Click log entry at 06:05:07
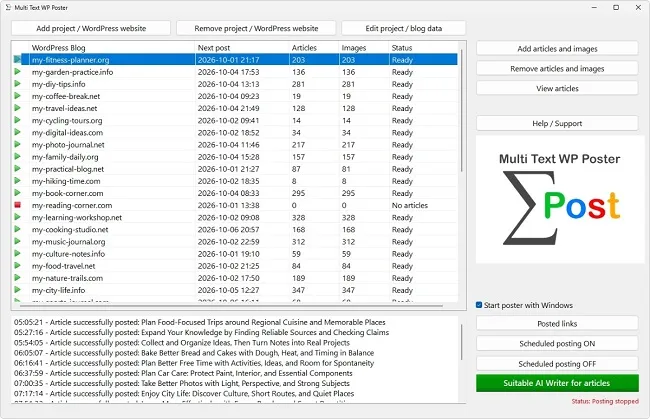 pos(194,353)
